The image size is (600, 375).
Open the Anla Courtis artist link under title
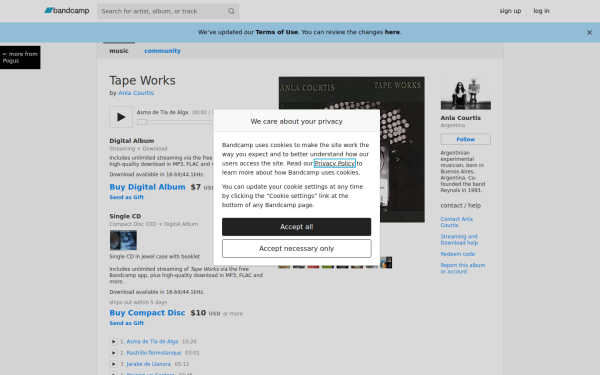tap(136, 93)
